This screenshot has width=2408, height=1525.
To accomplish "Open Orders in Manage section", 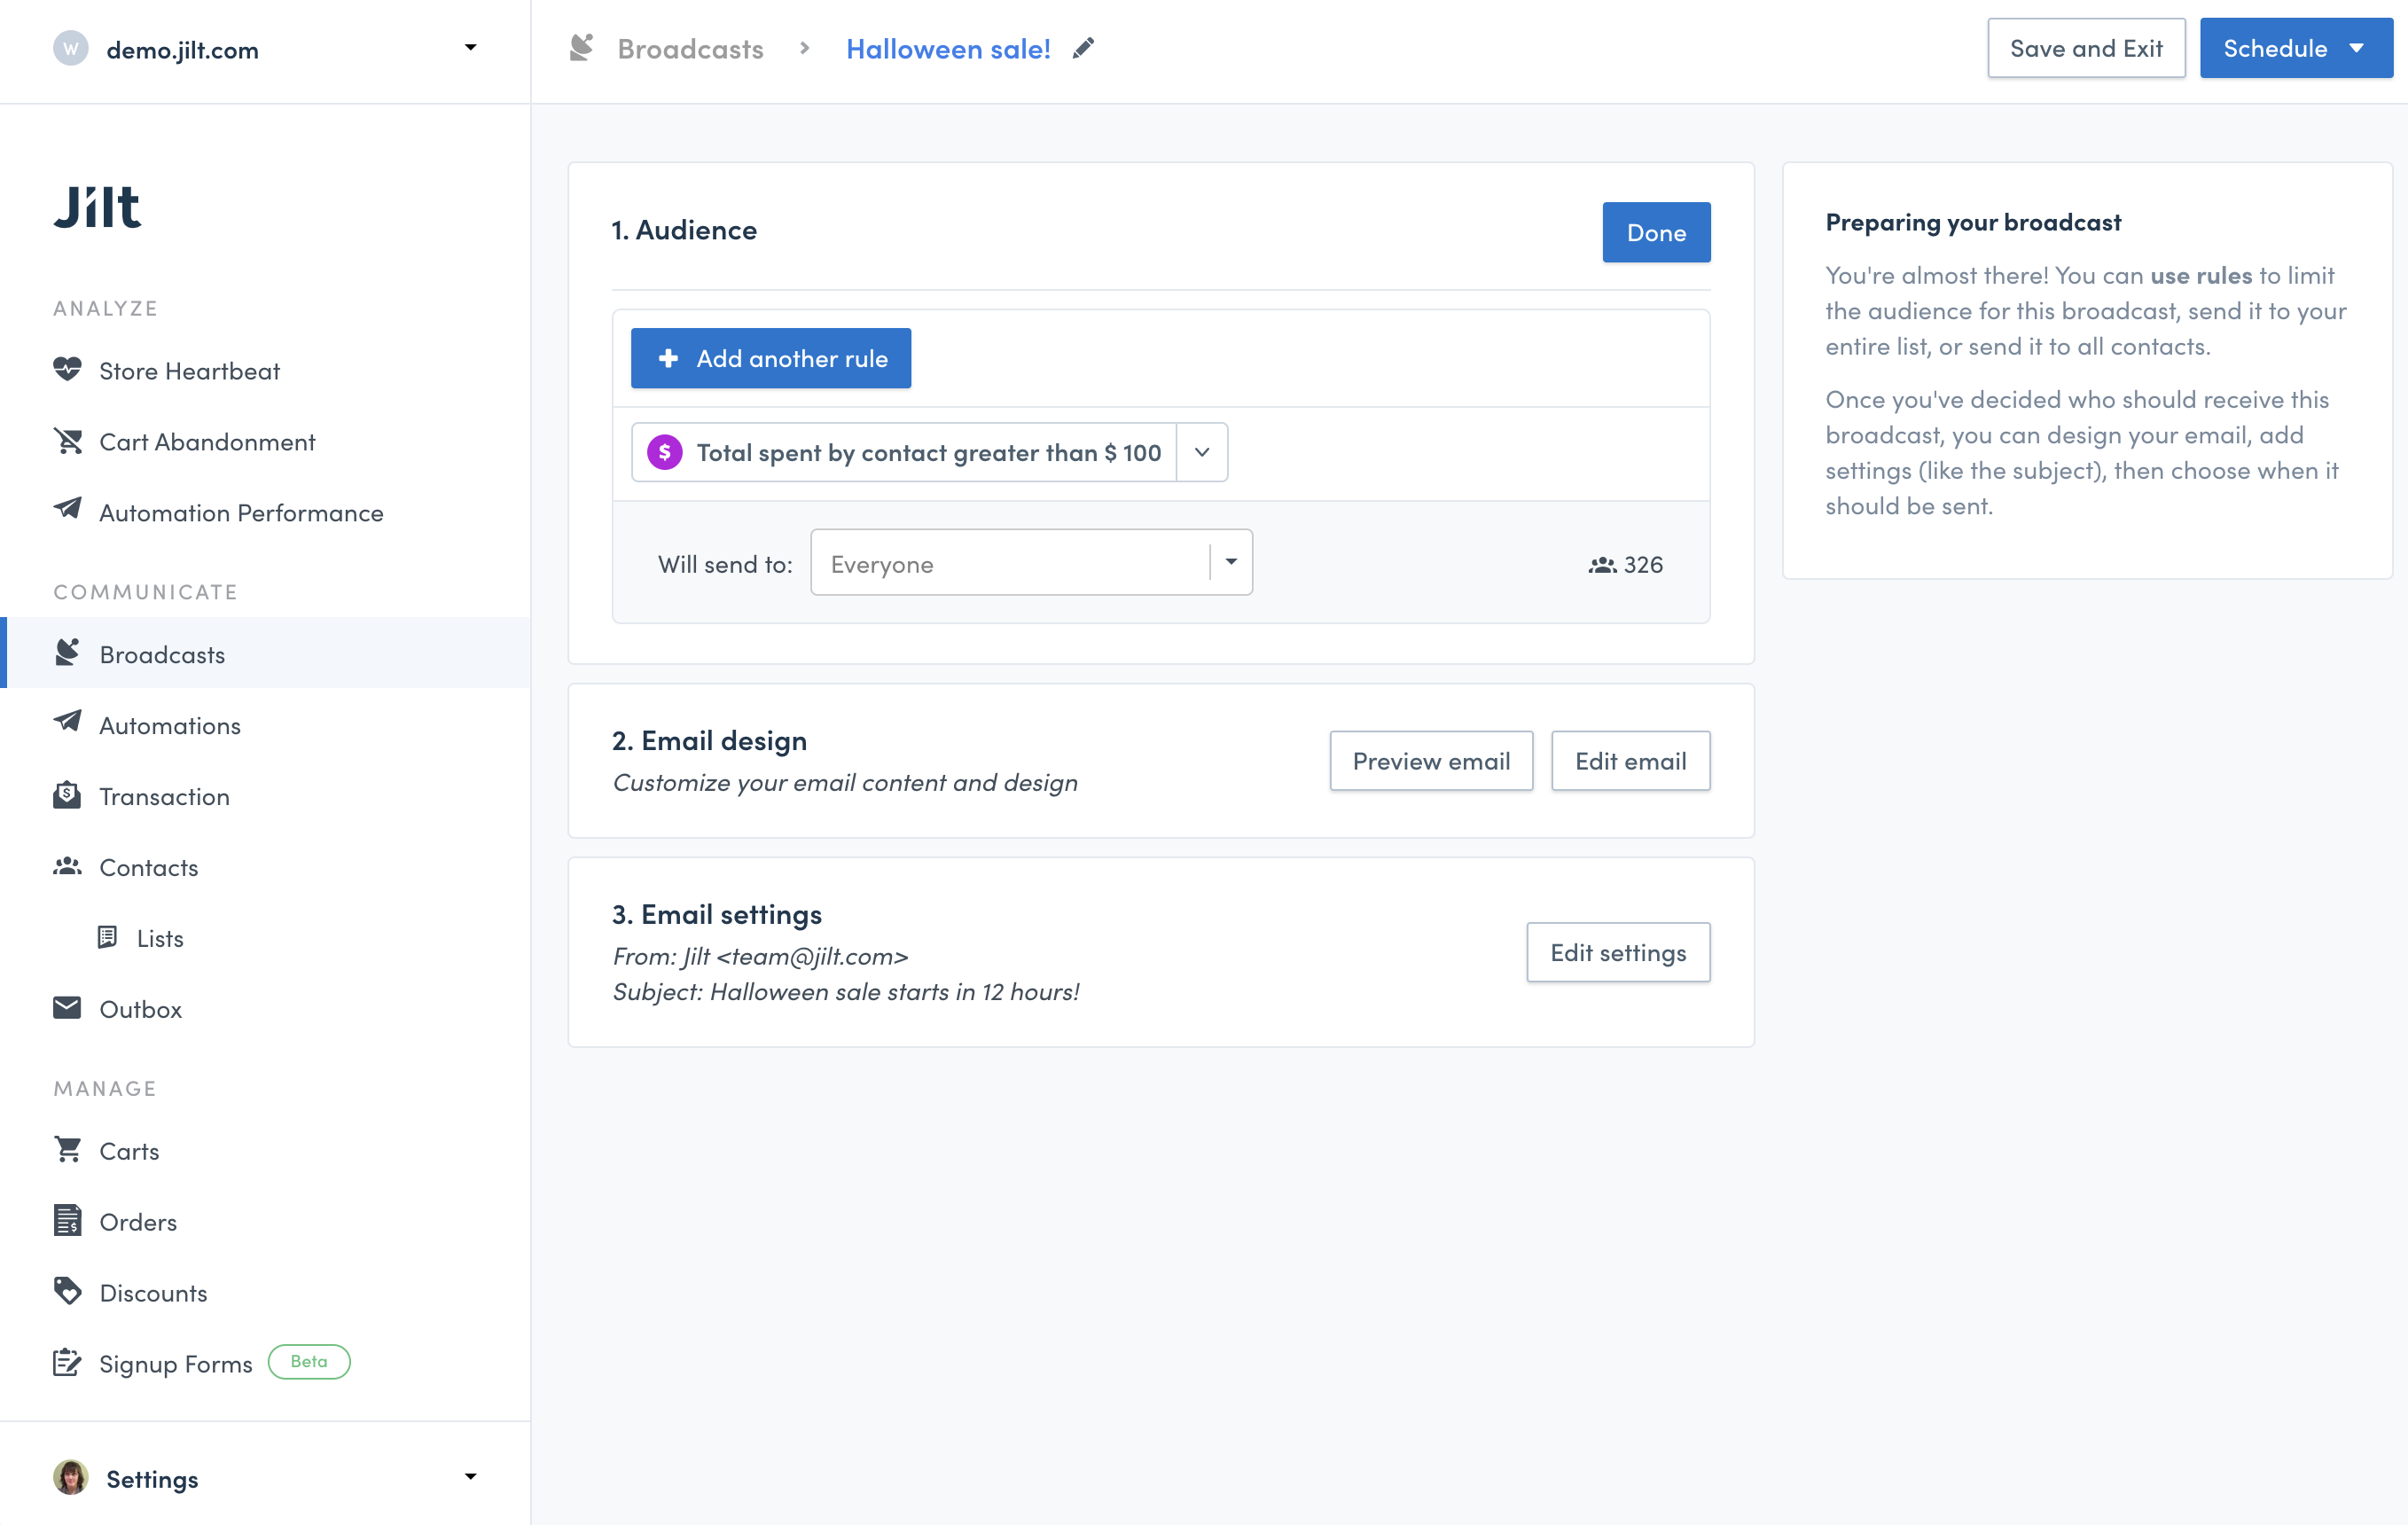I will [x=138, y=1223].
